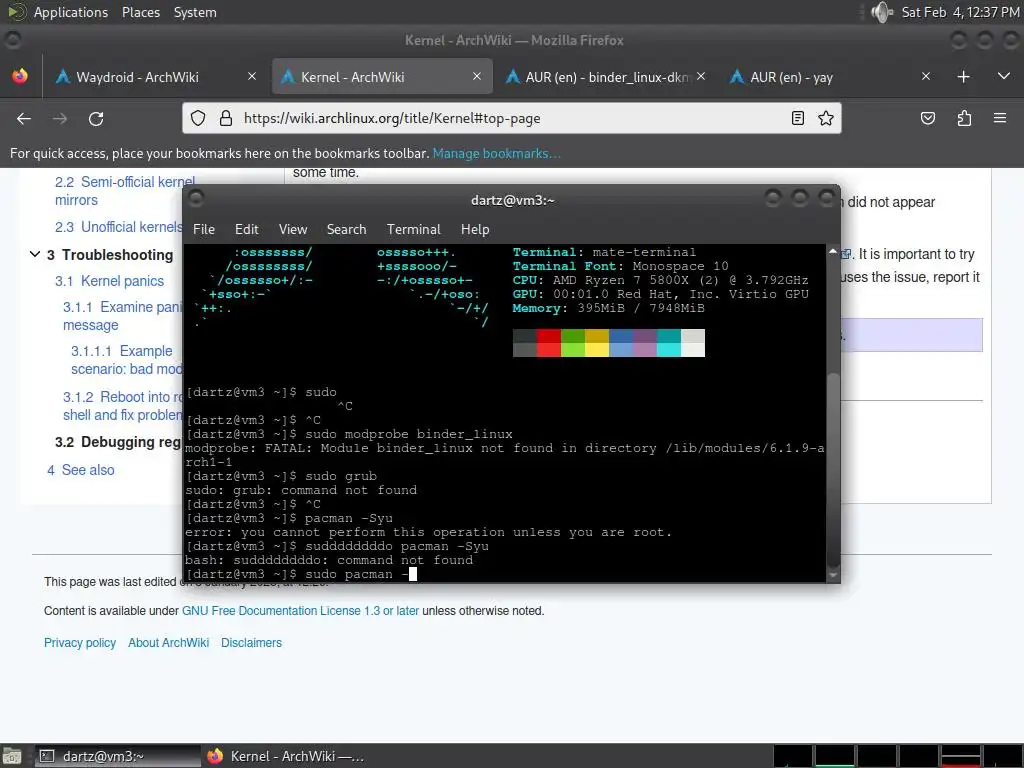Open the Manage bookmarks link
This screenshot has height=768, width=1024.
(x=496, y=153)
